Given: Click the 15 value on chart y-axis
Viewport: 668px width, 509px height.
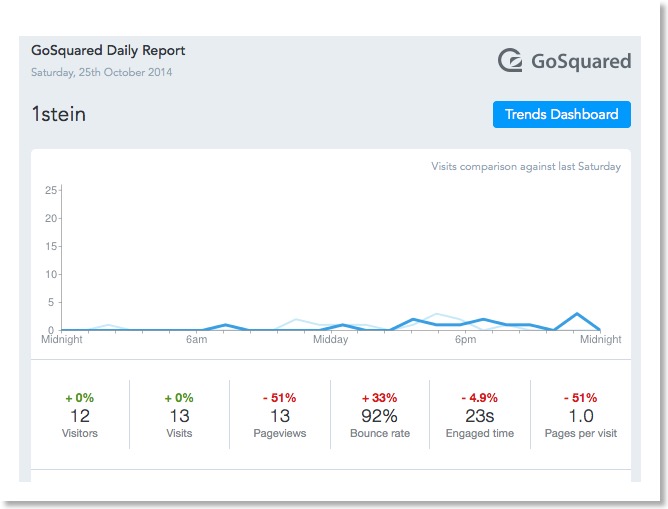Looking at the screenshot, I should click(51, 246).
